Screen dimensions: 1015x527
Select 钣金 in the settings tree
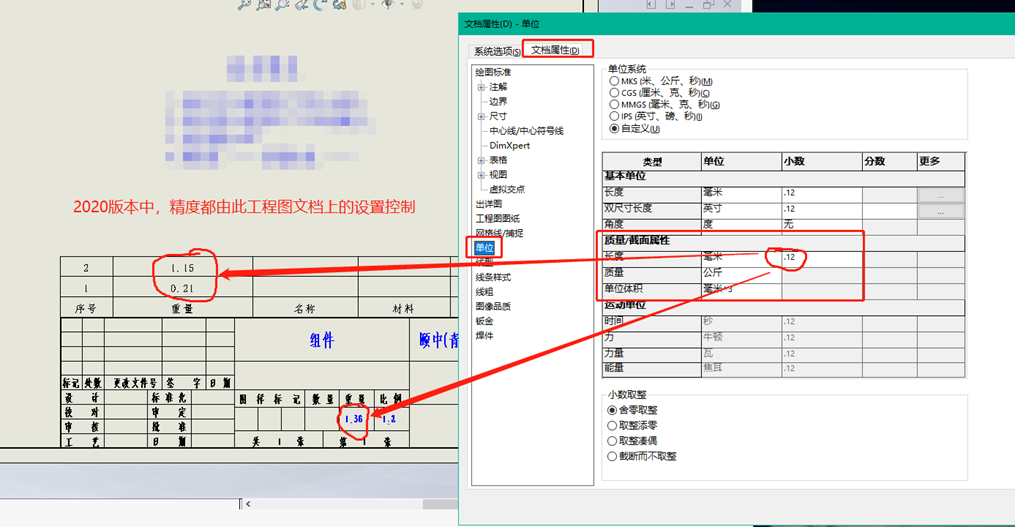pyautogui.click(x=484, y=321)
